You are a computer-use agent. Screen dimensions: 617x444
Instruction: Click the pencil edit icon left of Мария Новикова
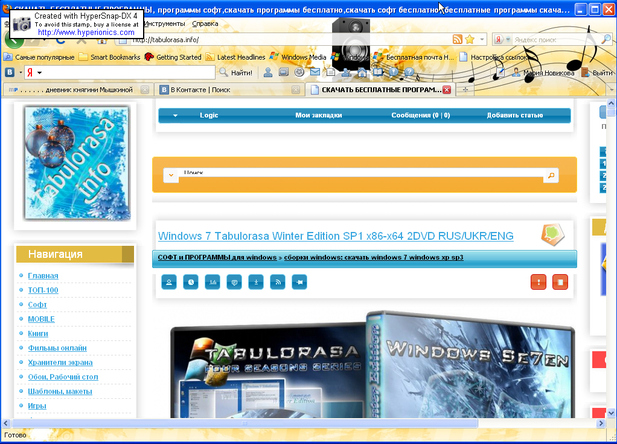coord(501,72)
